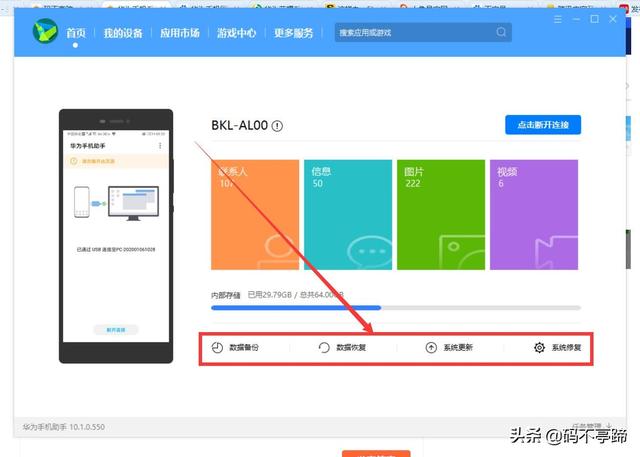Select the 系统更新 system update label
Viewport: 640px width, 457px height.
click(x=458, y=348)
